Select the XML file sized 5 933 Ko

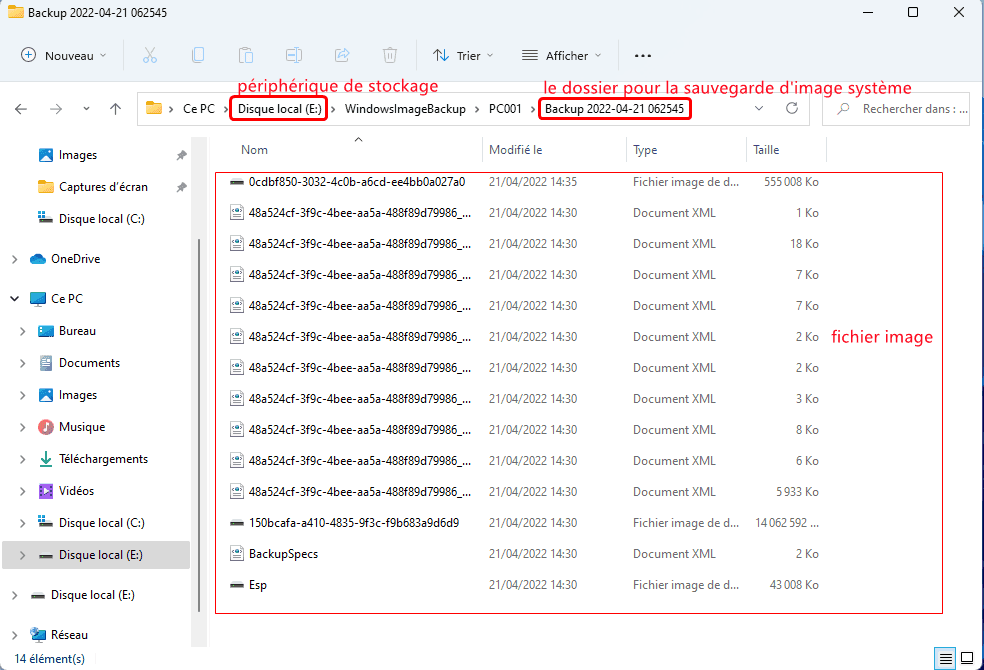[x=524, y=492]
